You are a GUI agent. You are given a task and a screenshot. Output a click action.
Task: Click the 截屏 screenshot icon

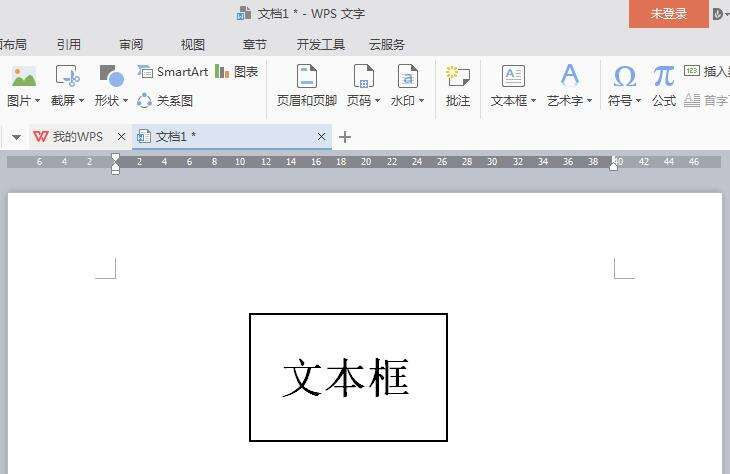(x=68, y=76)
